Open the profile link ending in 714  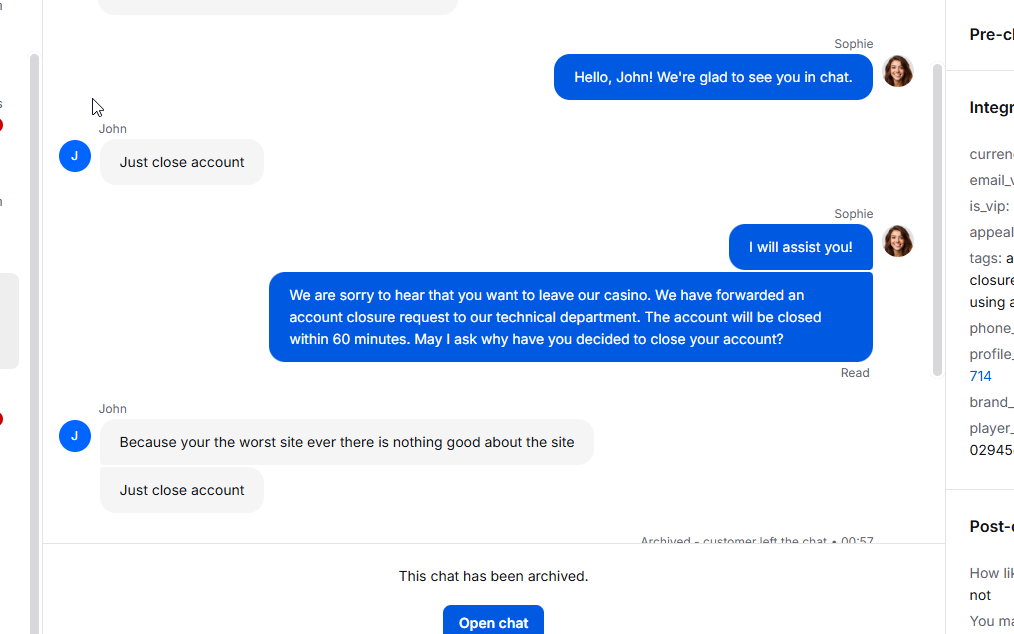980,376
